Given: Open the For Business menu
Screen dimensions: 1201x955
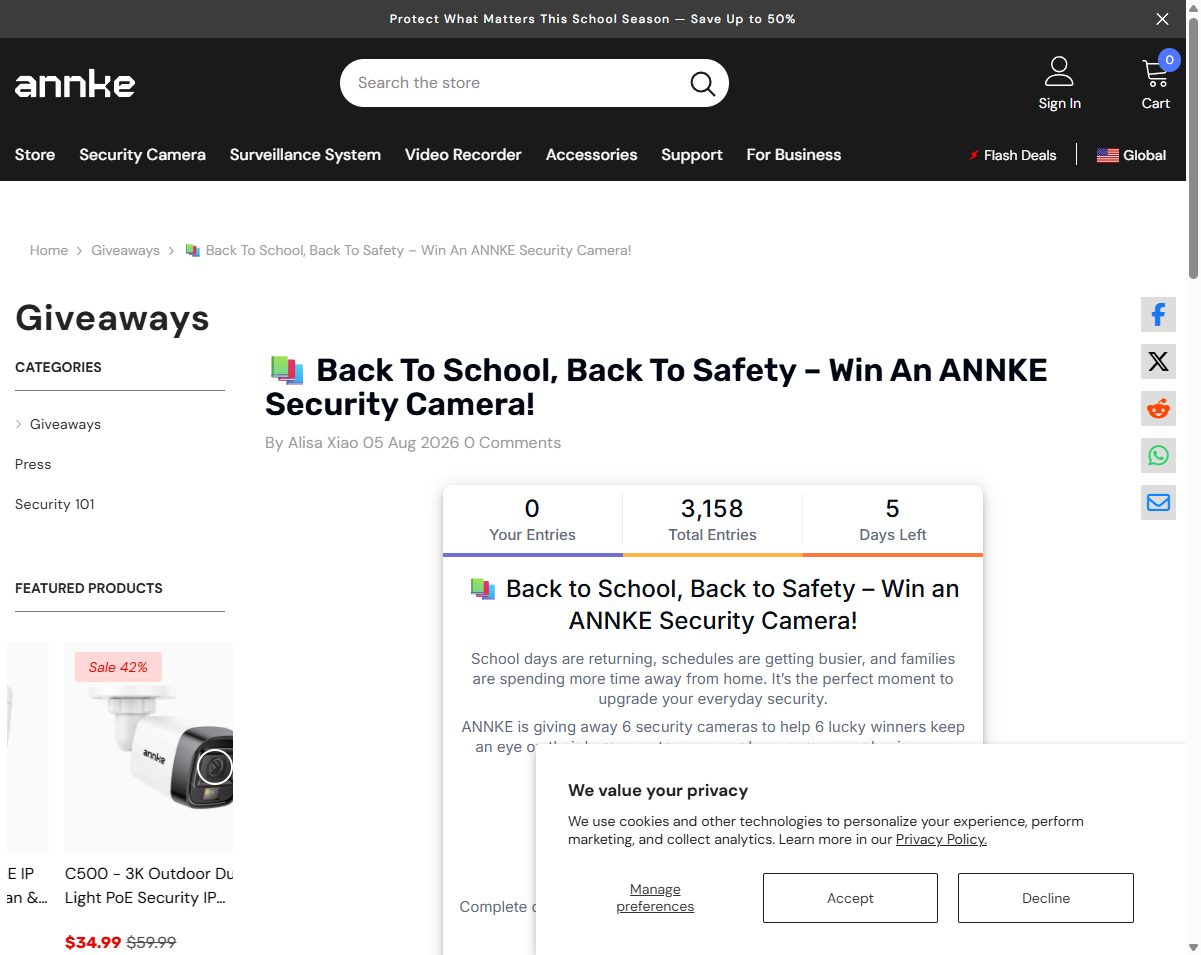Looking at the screenshot, I should 794,155.
